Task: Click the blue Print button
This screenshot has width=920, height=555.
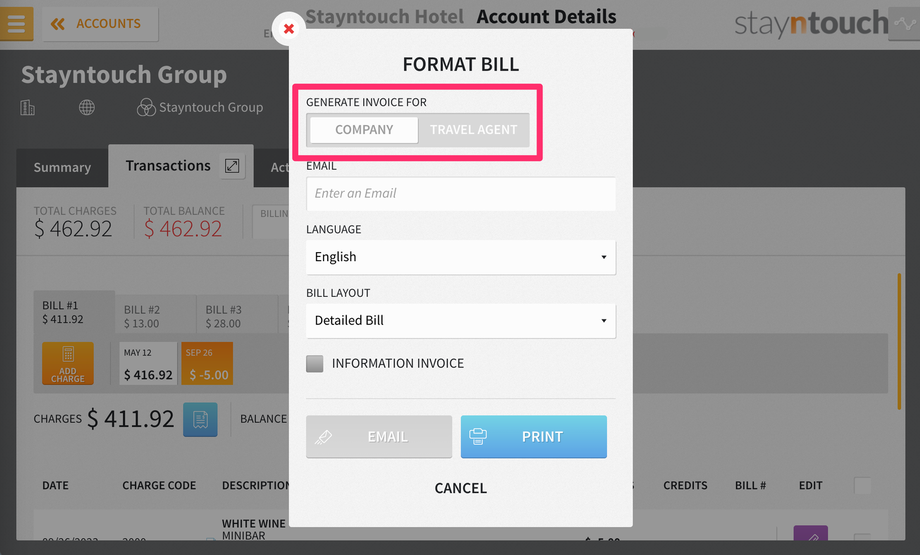Action: tap(533, 436)
